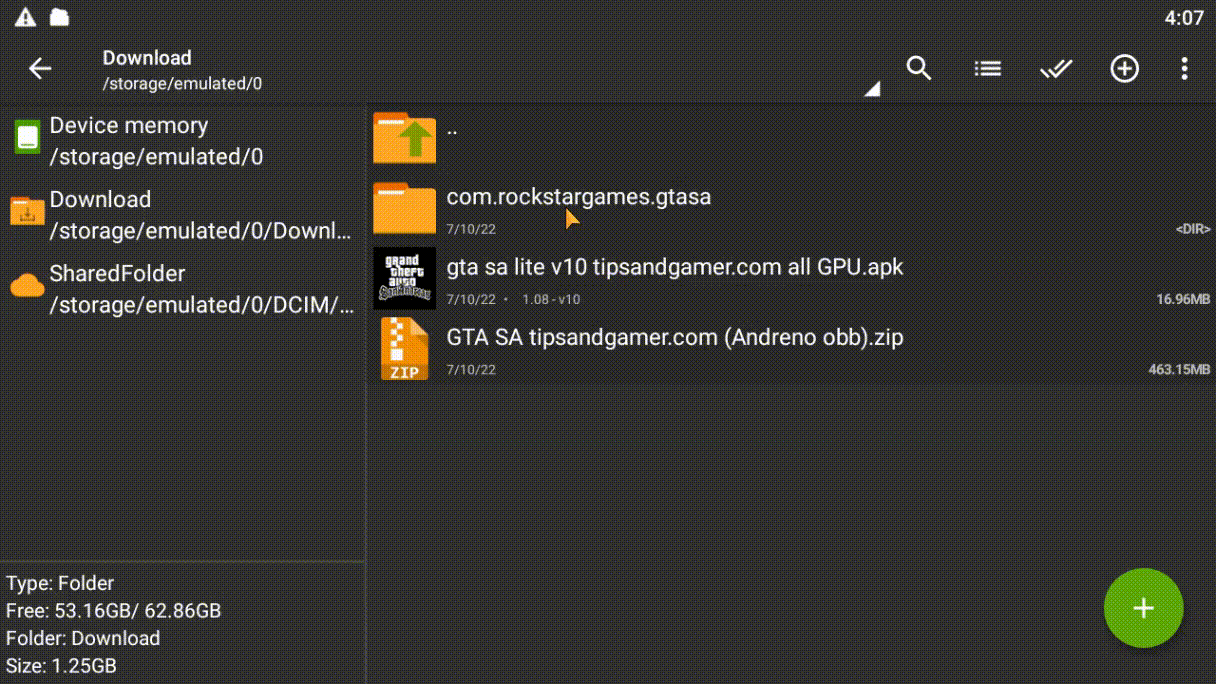Tap the circled plus toolbar icon
Viewport: 1216px width, 684px height.
point(1125,68)
